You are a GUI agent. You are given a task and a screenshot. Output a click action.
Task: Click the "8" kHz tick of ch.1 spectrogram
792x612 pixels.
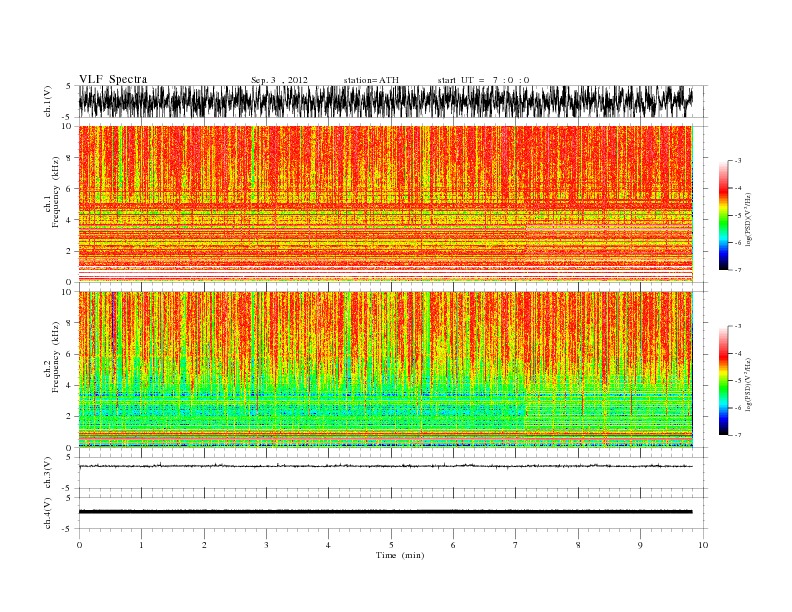69,158
